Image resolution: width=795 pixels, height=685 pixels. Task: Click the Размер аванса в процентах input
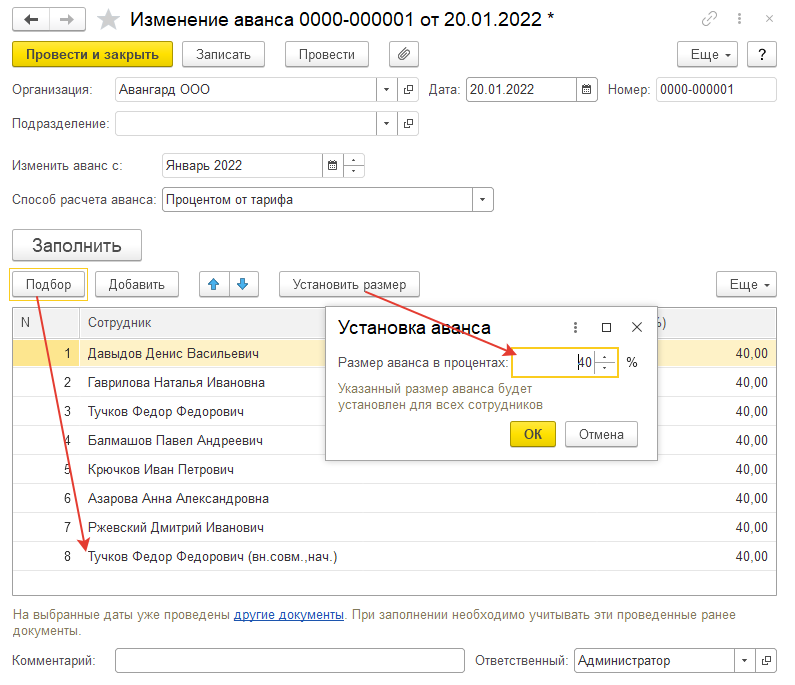pyautogui.click(x=553, y=363)
